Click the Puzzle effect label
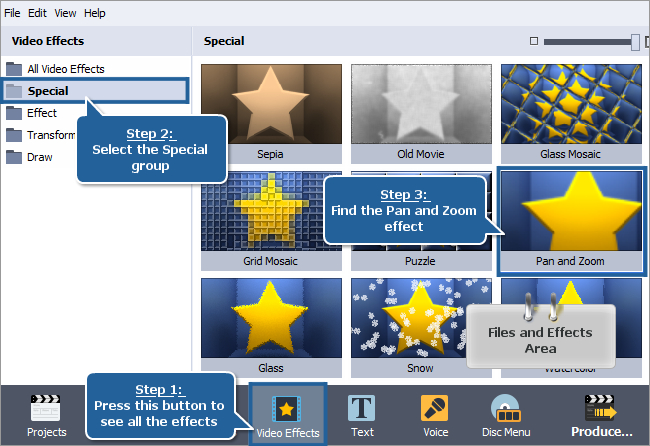Viewport: 650px width, 446px height. (420, 261)
